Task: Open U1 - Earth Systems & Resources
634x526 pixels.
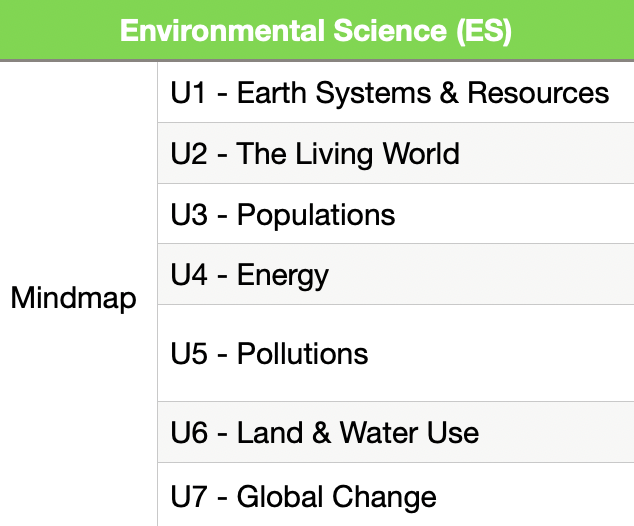Action: (390, 93)
